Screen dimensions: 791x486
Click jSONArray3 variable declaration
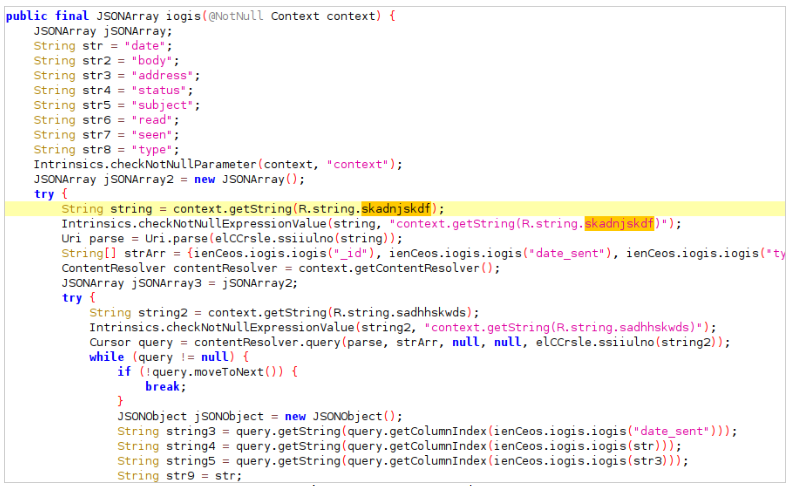click(166, 283)
